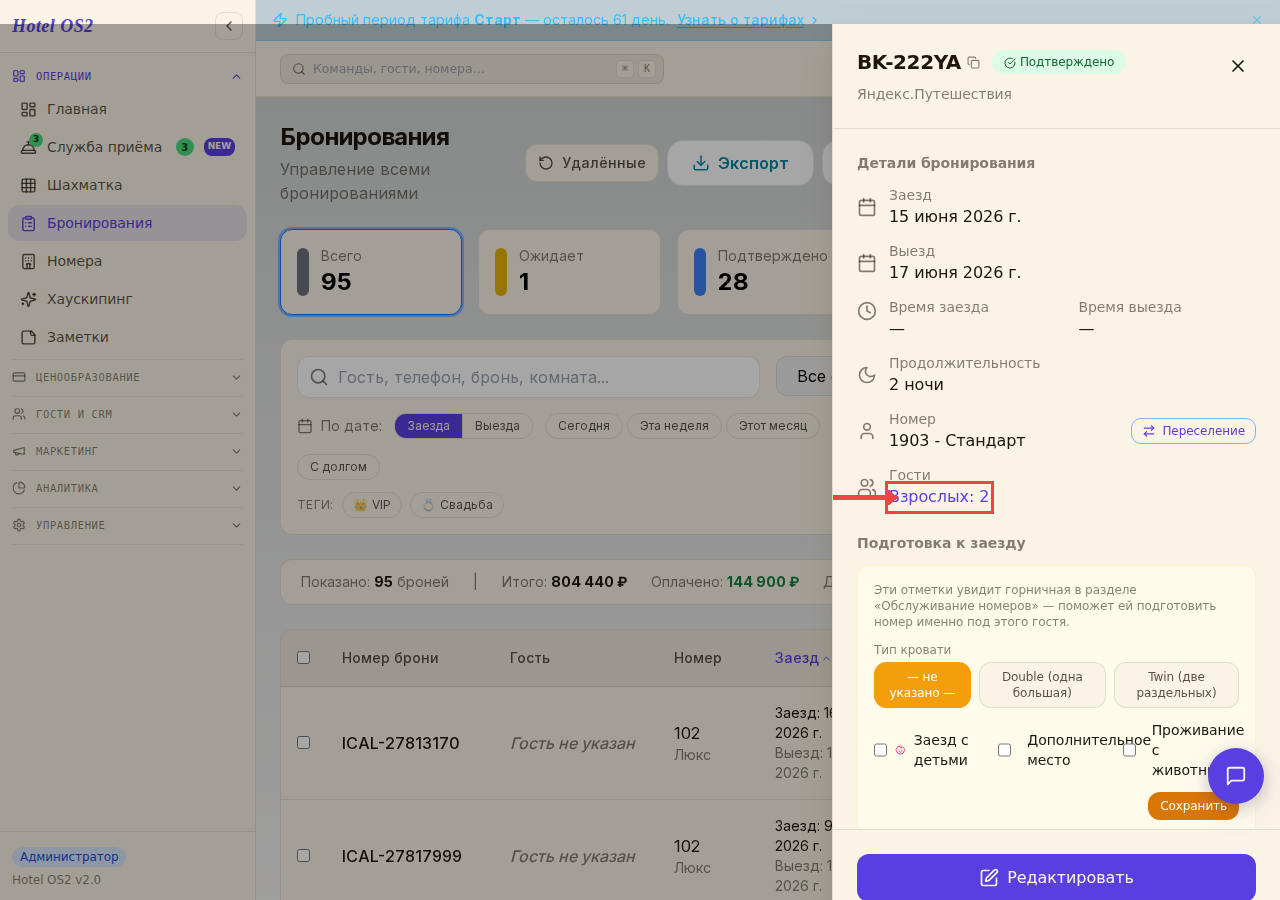Toggle VIP tag filter

coord(372,505)
